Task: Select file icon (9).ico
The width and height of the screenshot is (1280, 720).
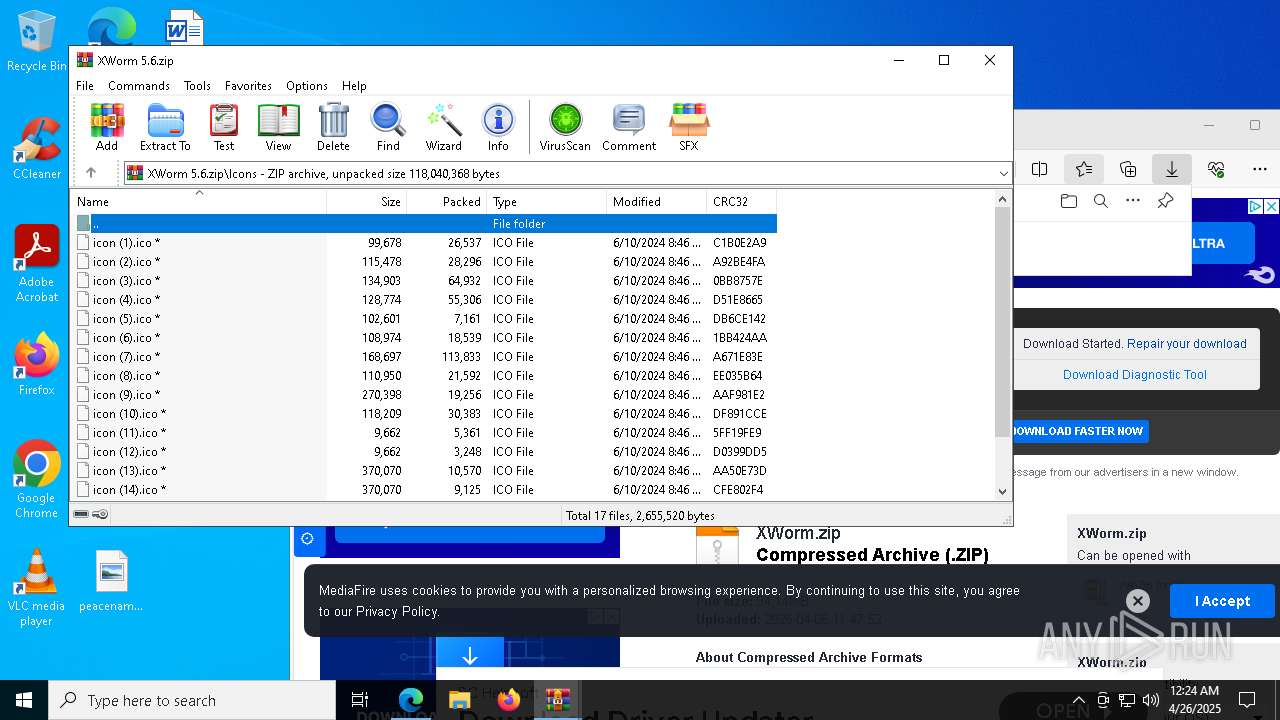Action: pyautogui.click(x=425, y=394)
